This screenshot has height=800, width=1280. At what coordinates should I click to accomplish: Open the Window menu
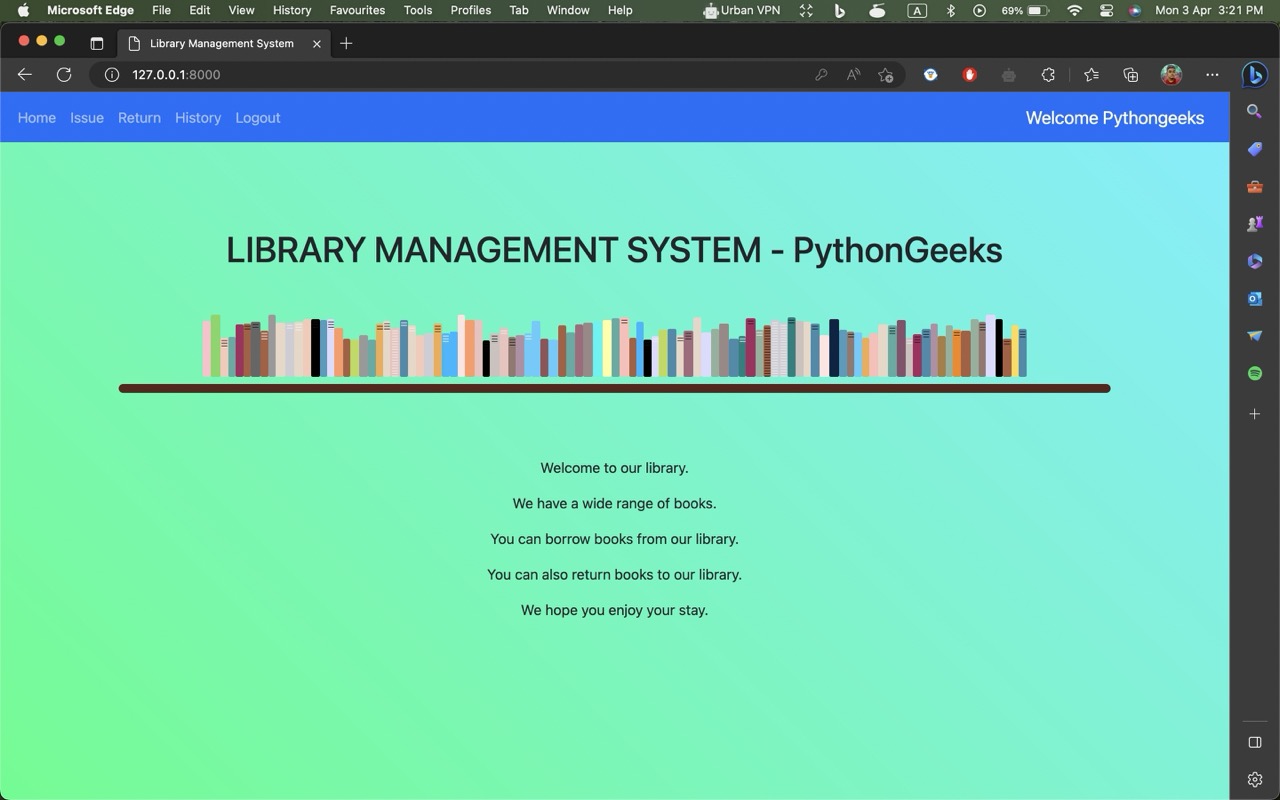tap(568, 10)
